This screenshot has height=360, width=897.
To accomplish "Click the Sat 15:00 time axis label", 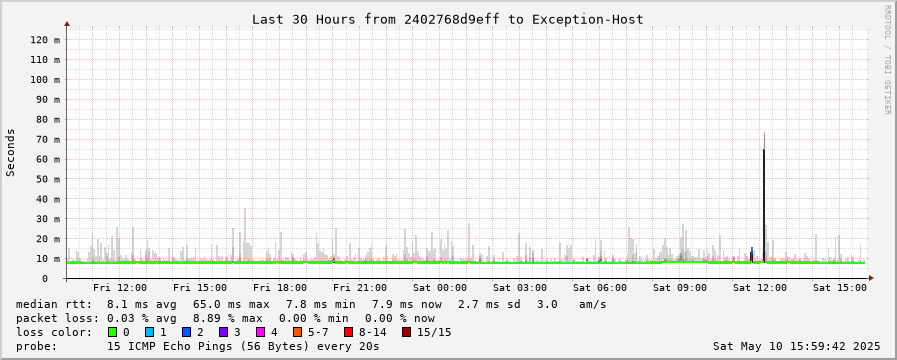I will coord(840,288).
